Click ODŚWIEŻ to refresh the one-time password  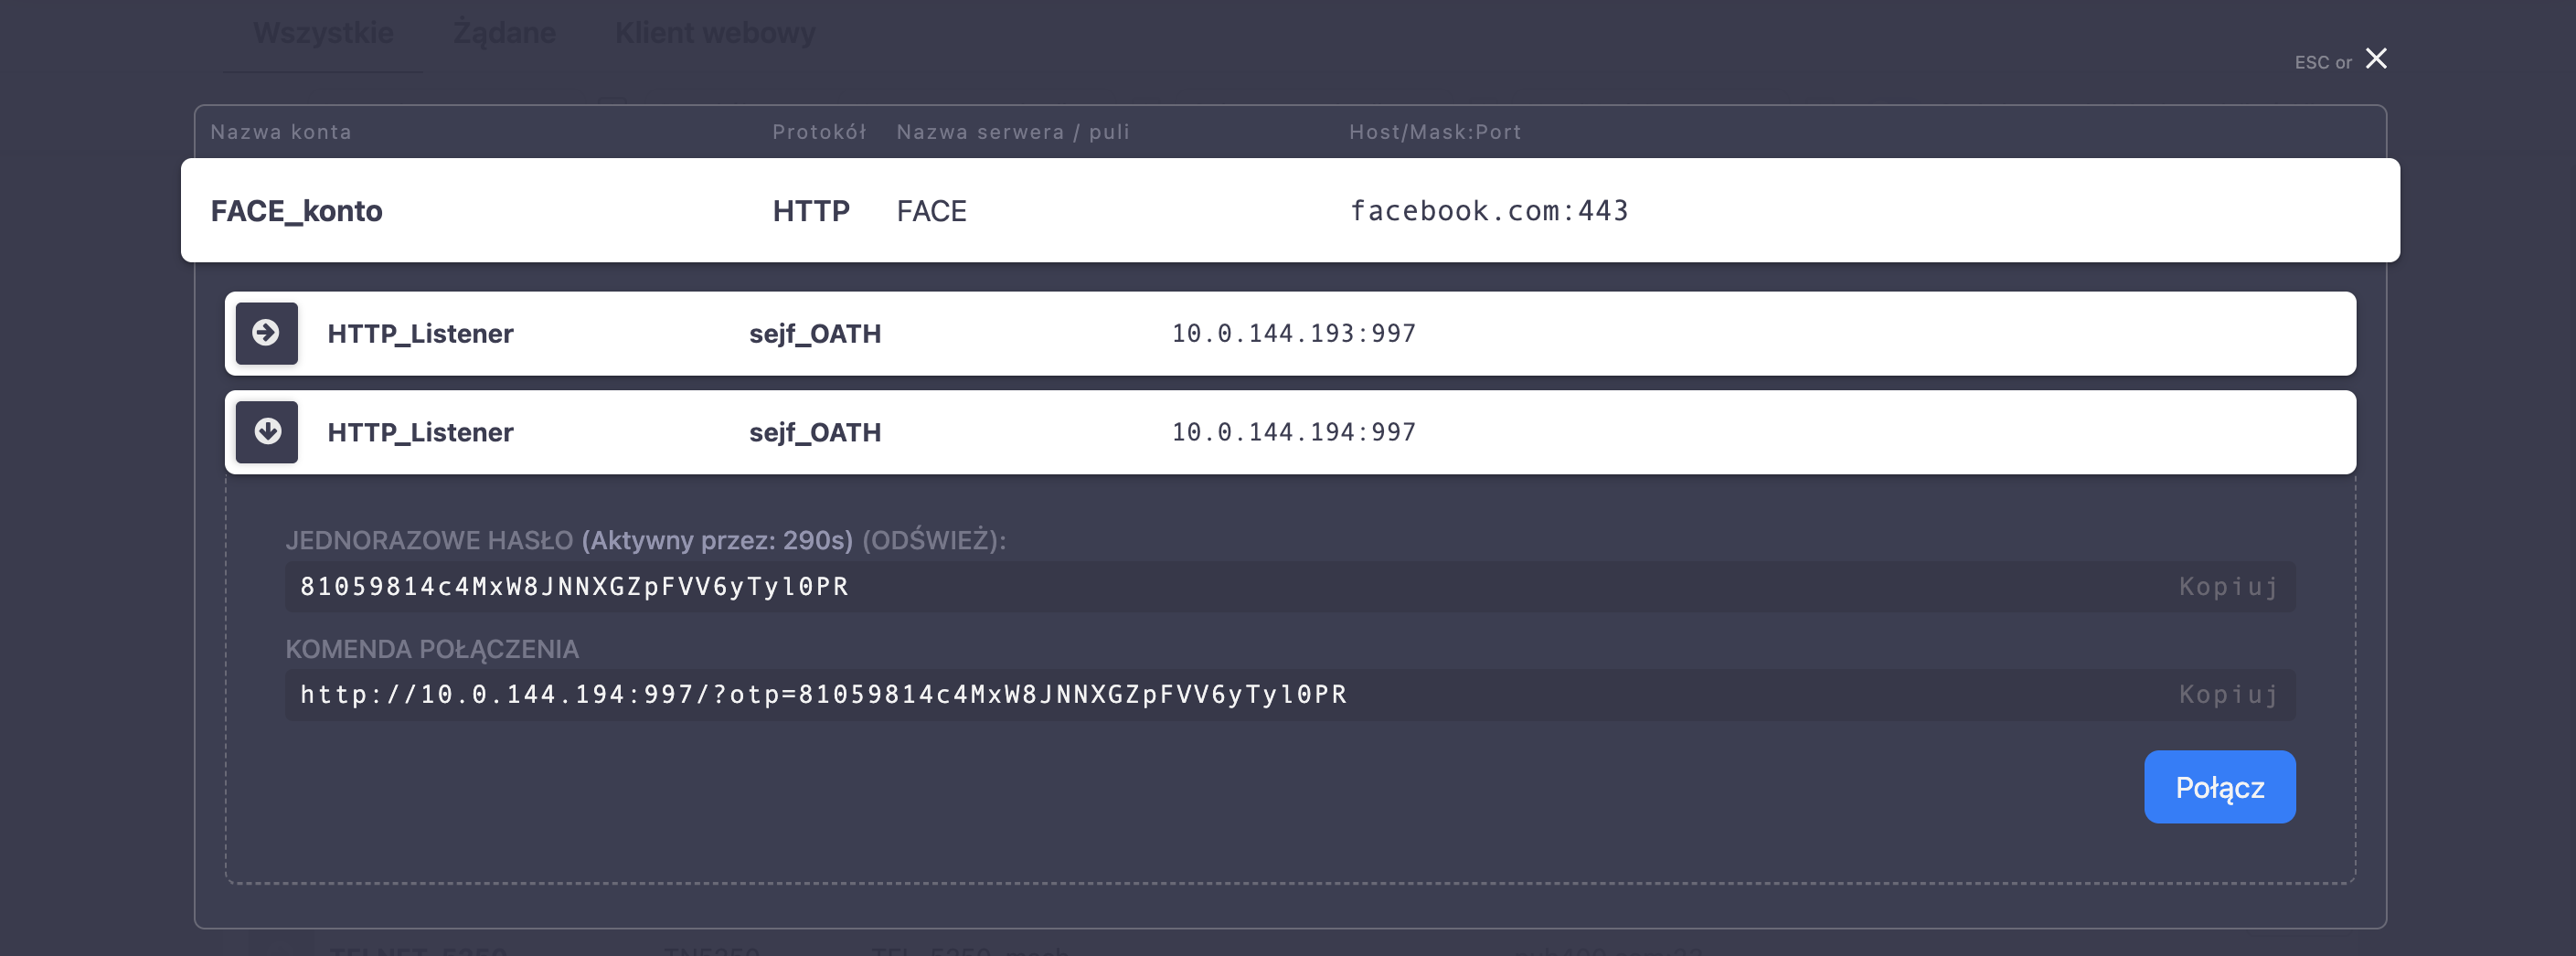pos(932,540)
